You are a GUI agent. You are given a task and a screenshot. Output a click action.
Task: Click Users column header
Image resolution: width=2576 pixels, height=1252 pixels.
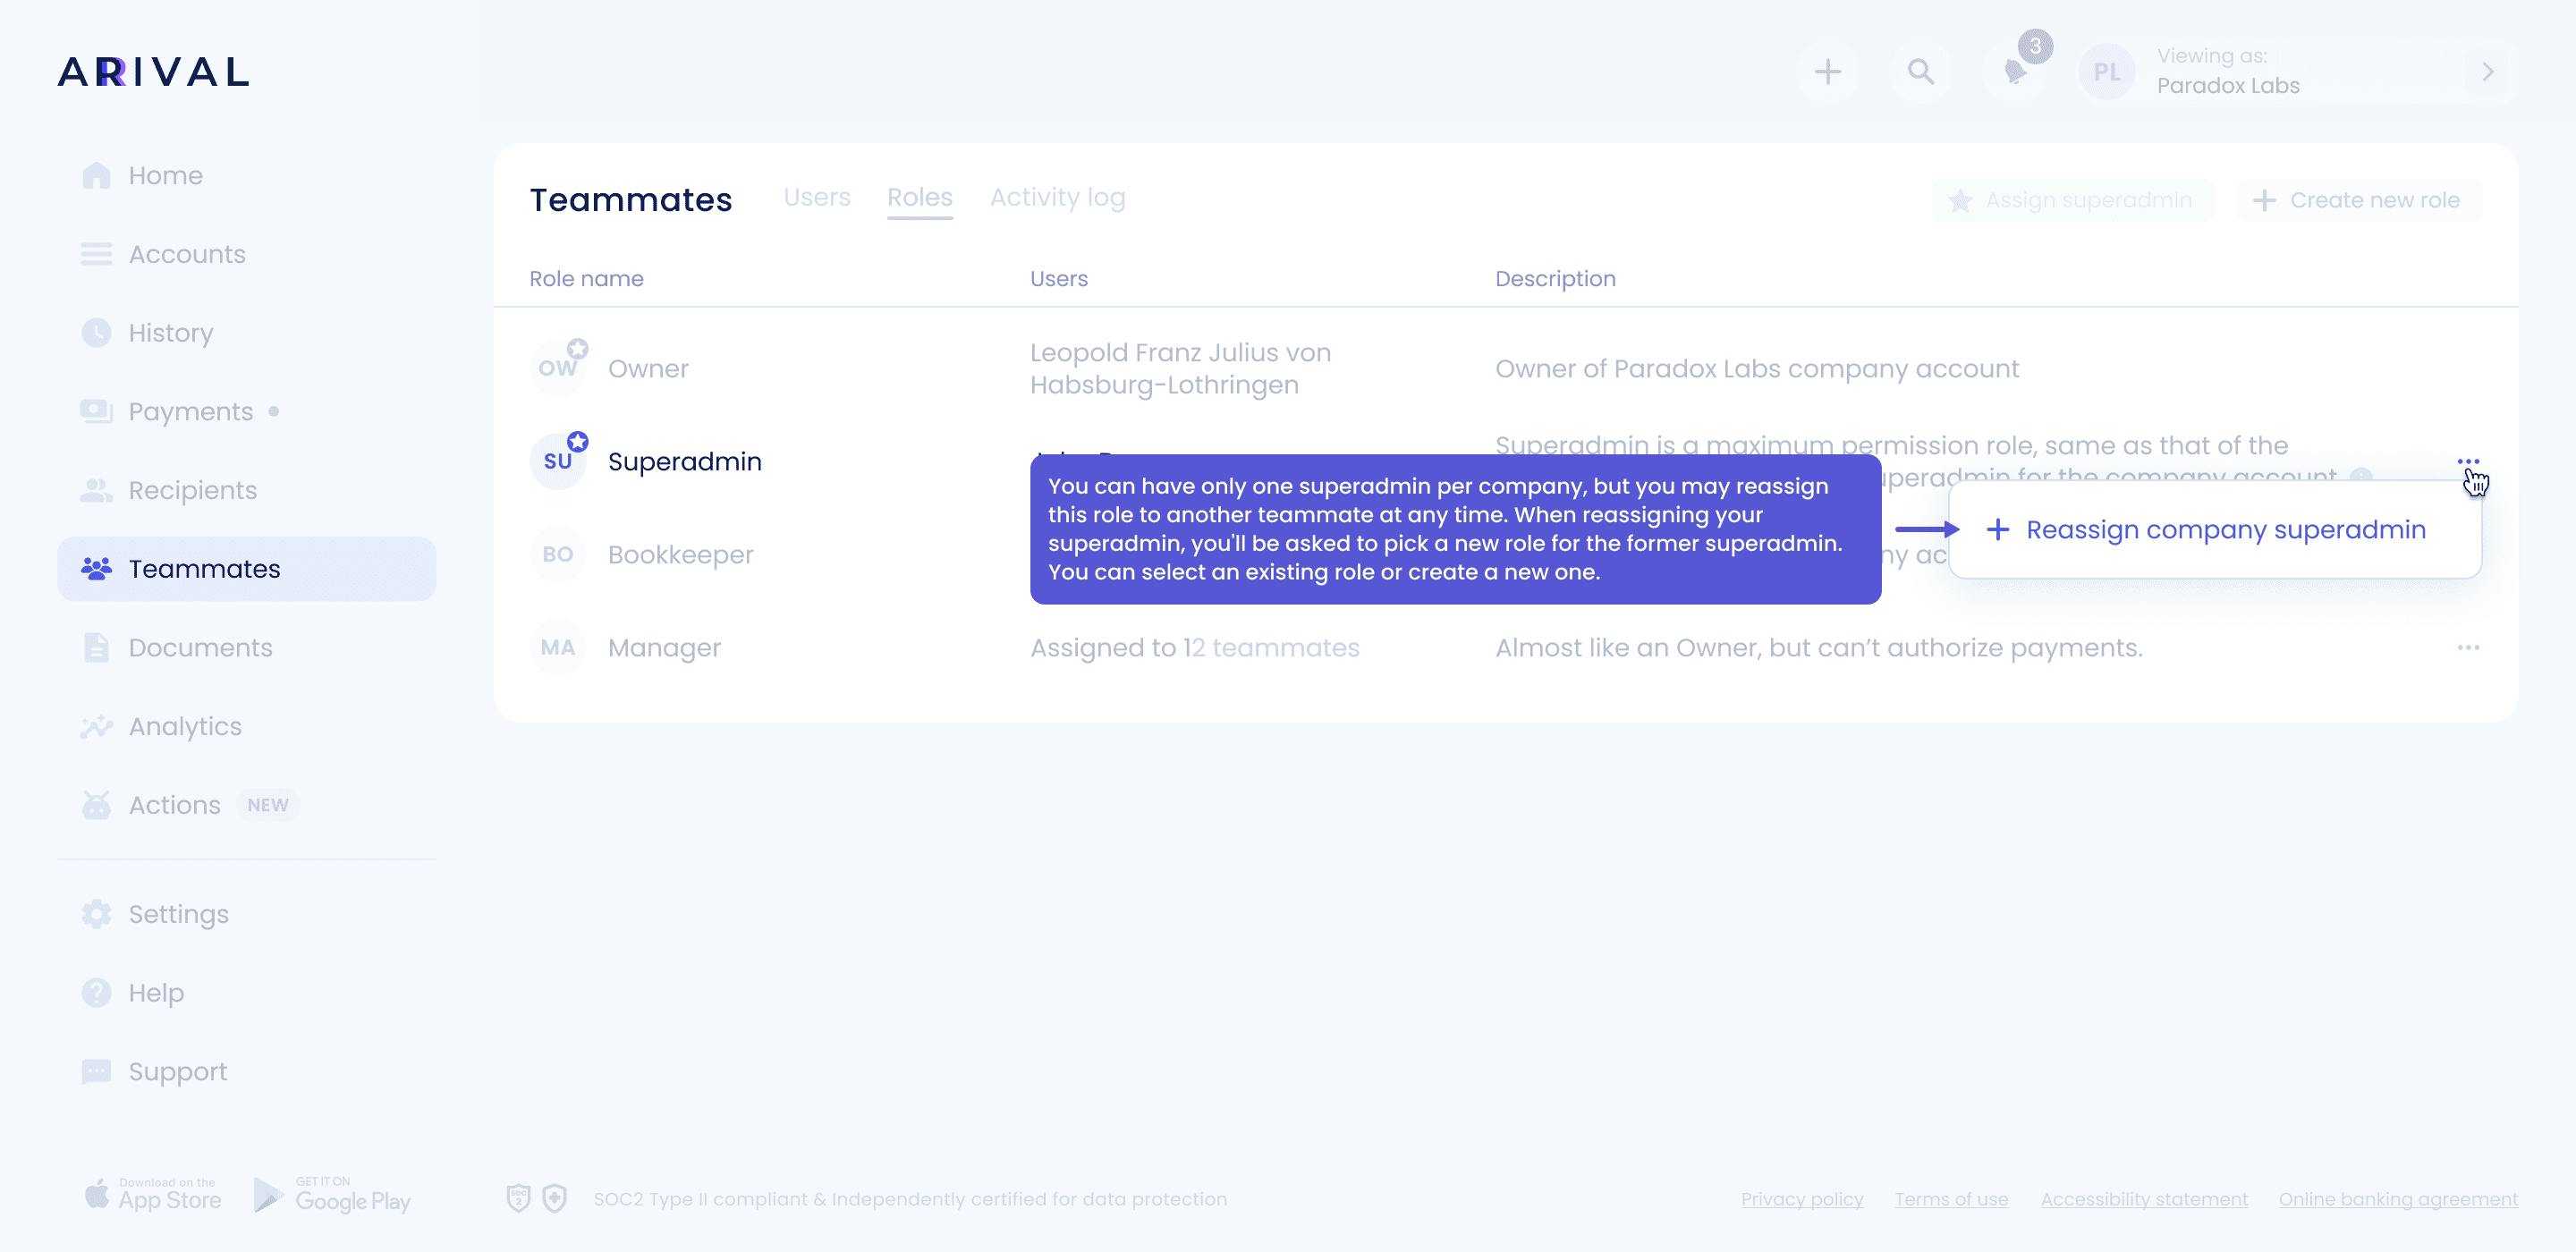coord(1059,279)
